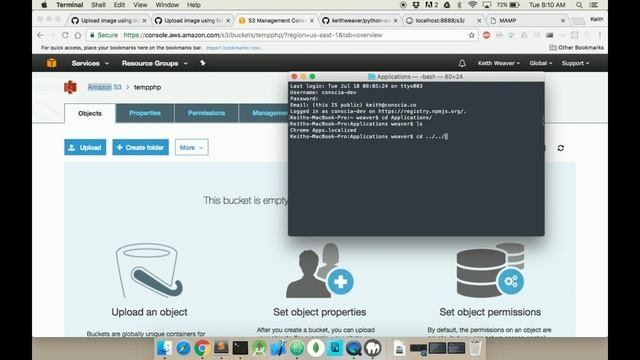Click the Chrome home icon

pyautogui.click(x=78, y=35)
